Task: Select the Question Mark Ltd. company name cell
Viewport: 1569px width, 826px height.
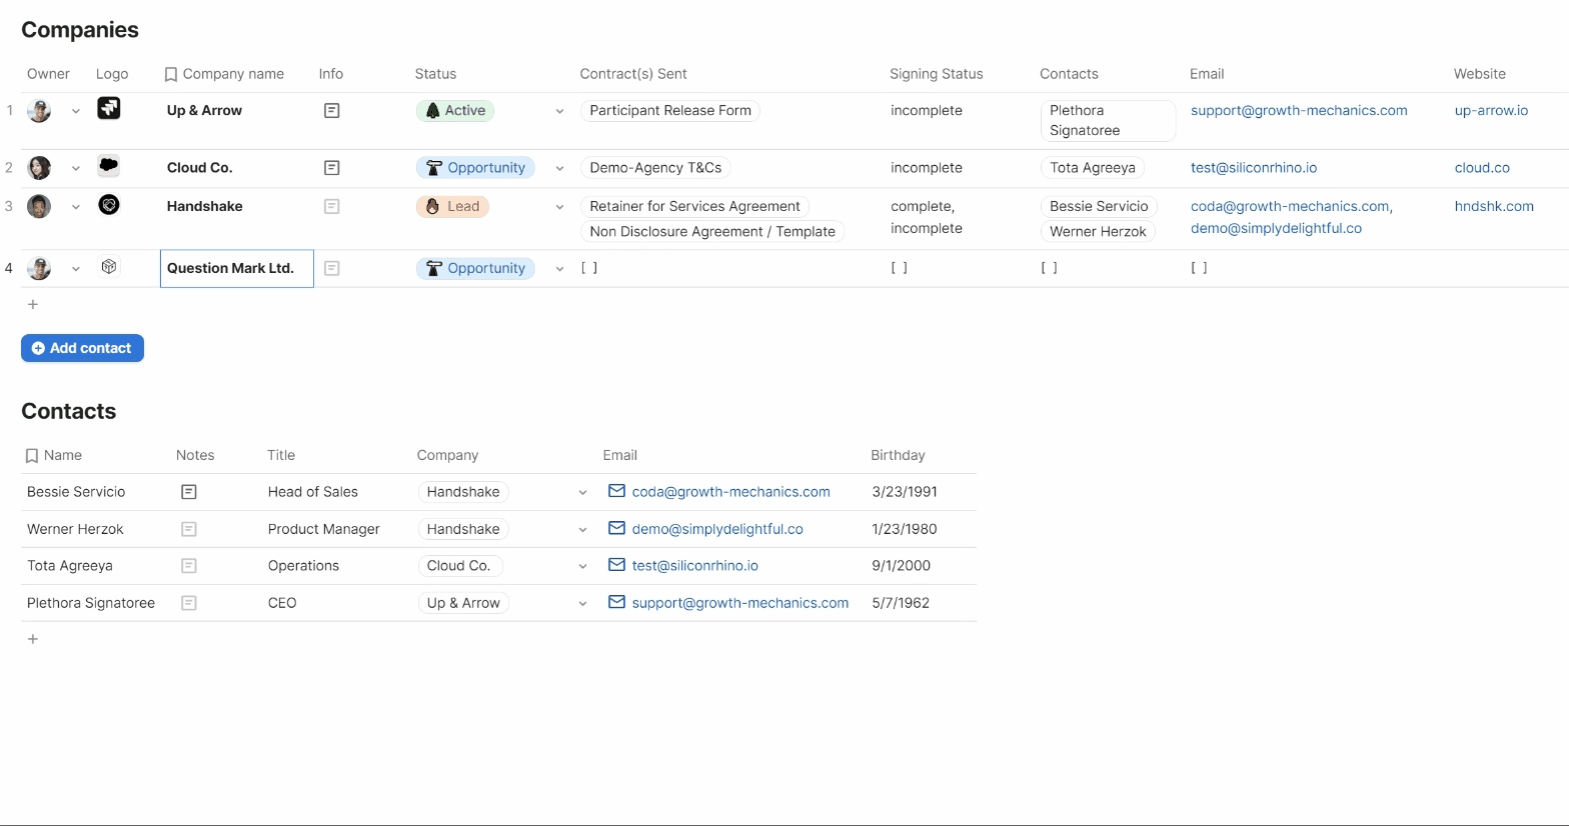Action: pyautogui.click(x=237, y=268)
